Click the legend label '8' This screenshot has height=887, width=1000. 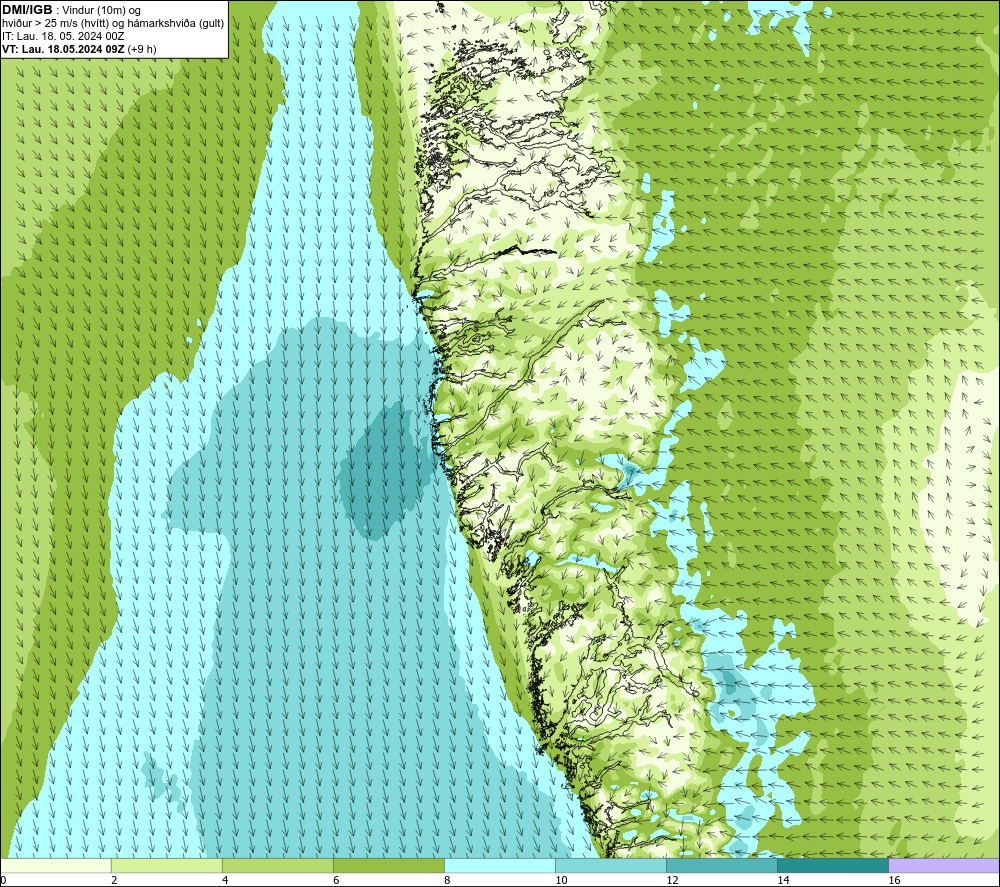click(447, 880)
